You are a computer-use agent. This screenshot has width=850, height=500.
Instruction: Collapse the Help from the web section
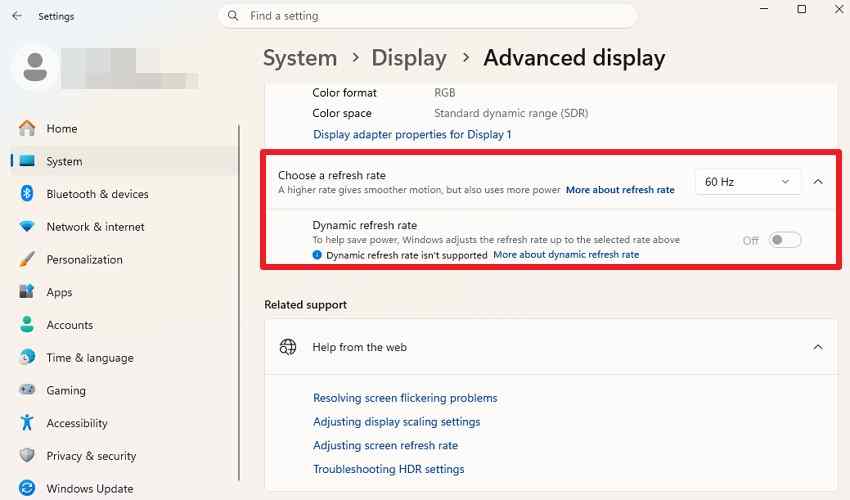(818, 347)
